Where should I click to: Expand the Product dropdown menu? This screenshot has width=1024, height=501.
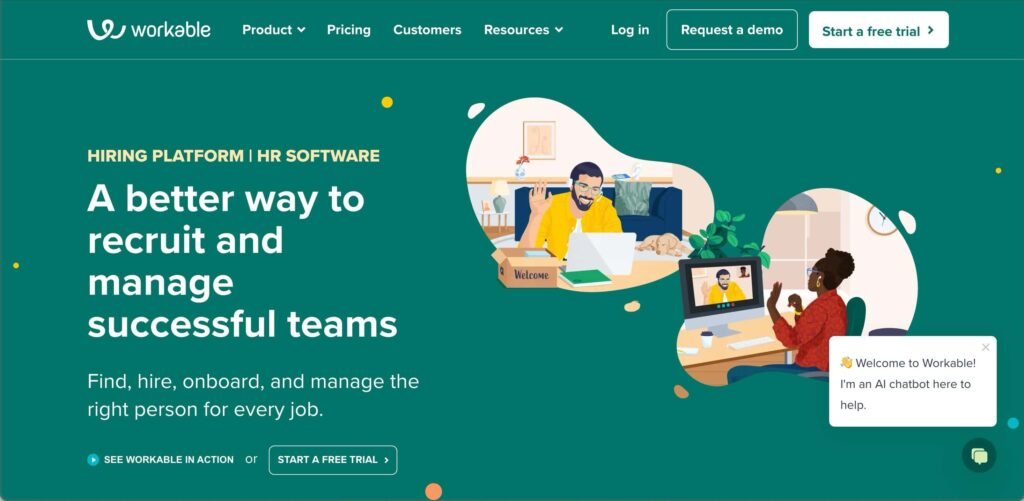click(x=274, y=30)
